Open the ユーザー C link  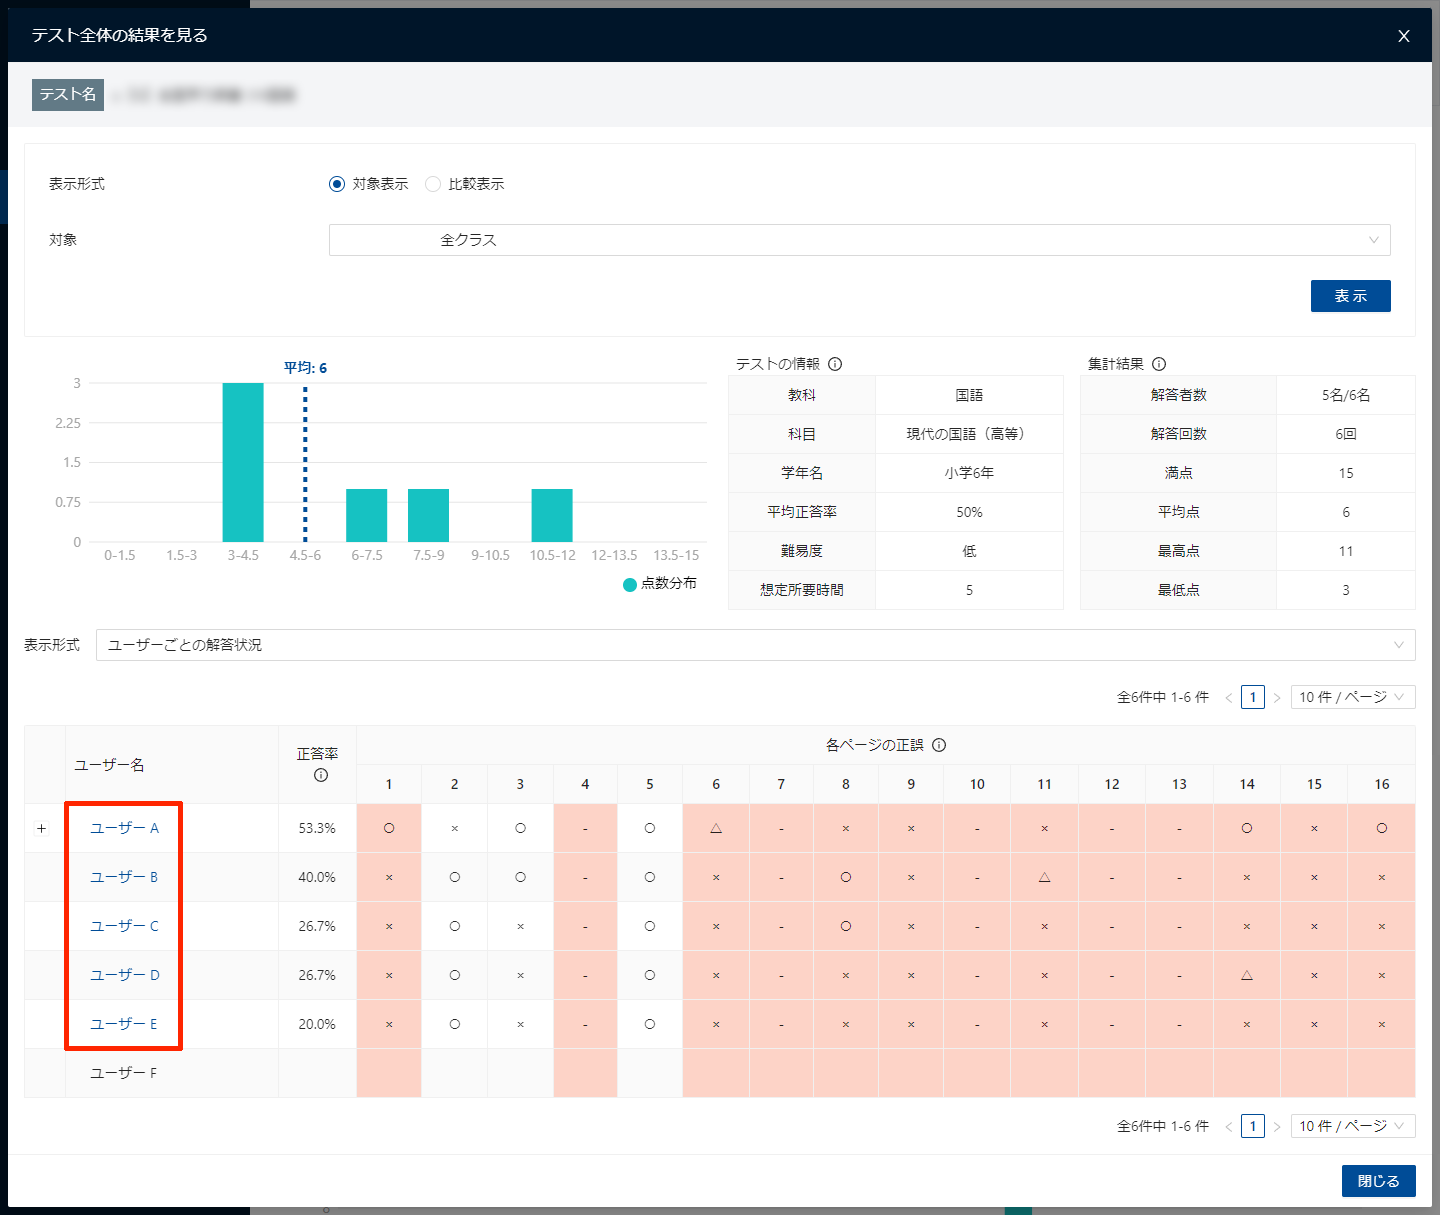click(x=124, y=926)
